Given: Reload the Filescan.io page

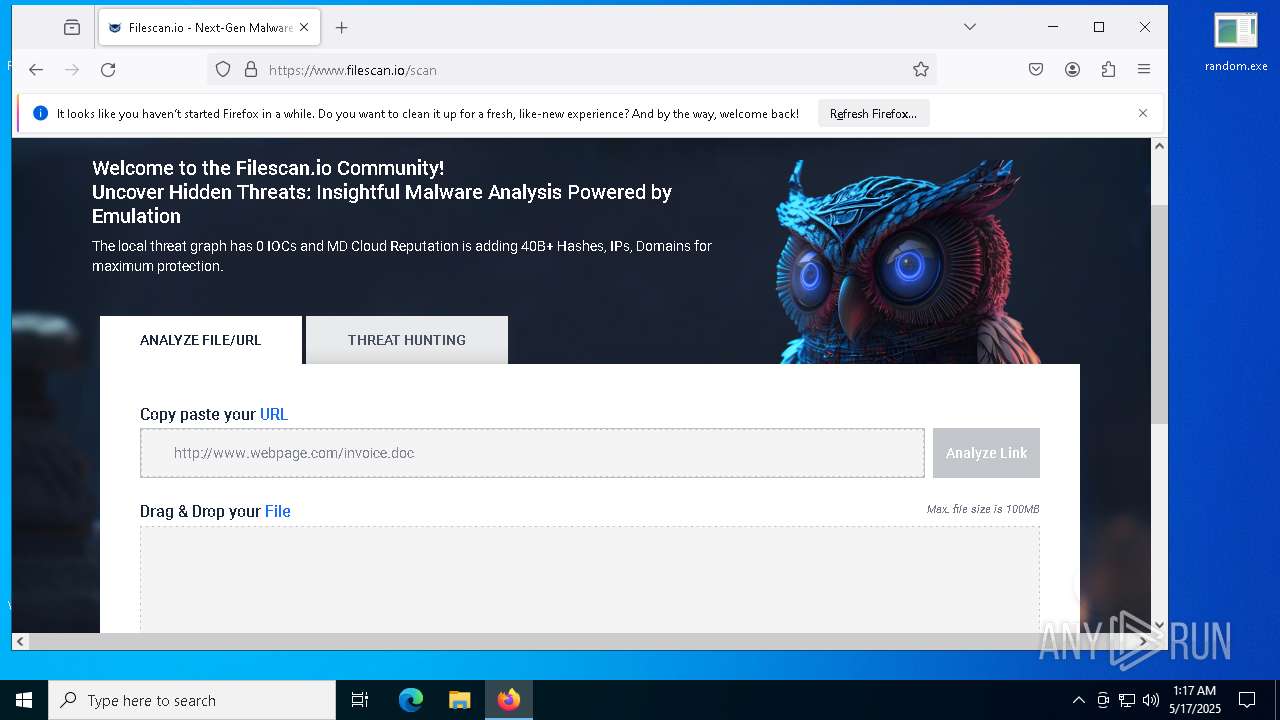Looking at the screenshot, I should tap(108, 69).
